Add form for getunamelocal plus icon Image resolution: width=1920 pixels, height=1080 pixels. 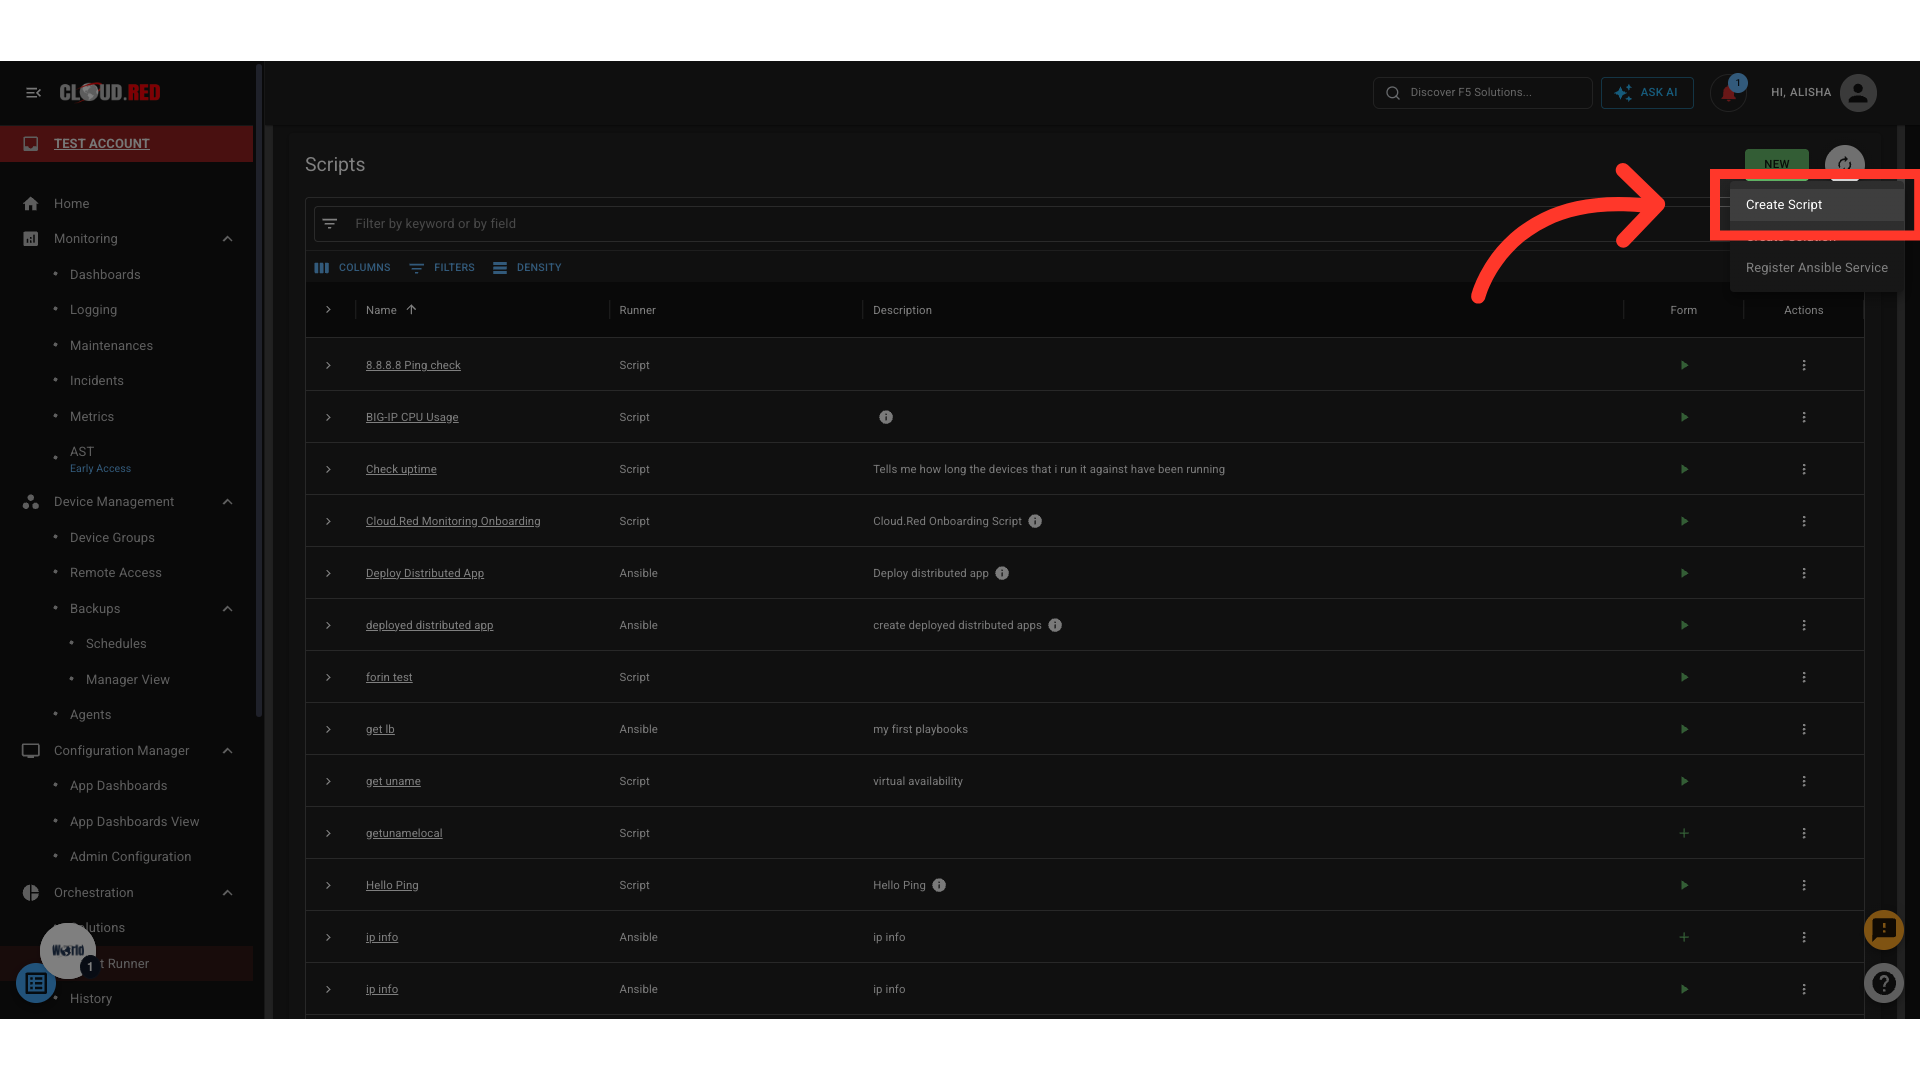coord(1684,833)
